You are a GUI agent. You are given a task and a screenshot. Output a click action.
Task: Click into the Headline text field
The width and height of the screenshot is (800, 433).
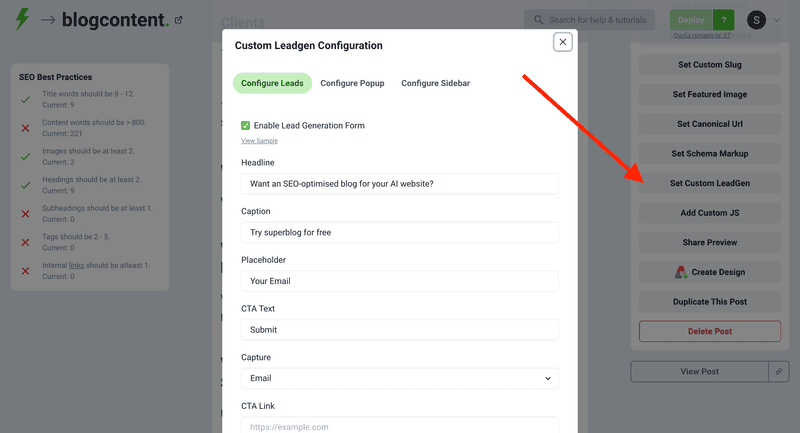(x=399, y=184)
